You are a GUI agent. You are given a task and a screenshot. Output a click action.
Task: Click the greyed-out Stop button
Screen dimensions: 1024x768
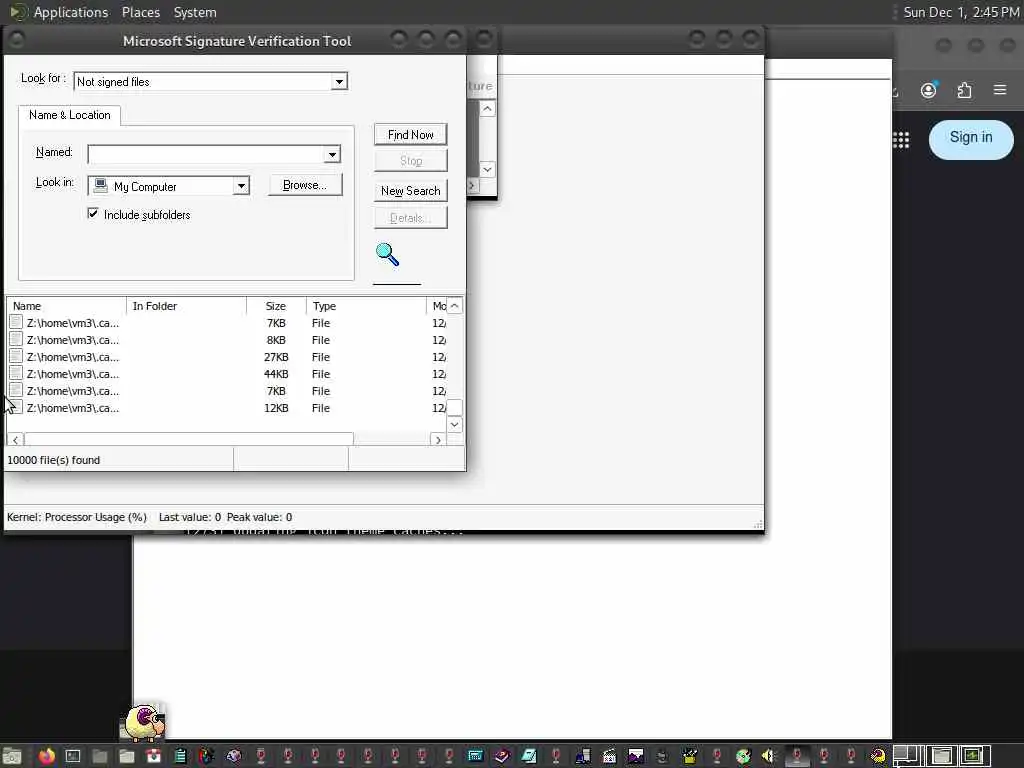(410, 161)
